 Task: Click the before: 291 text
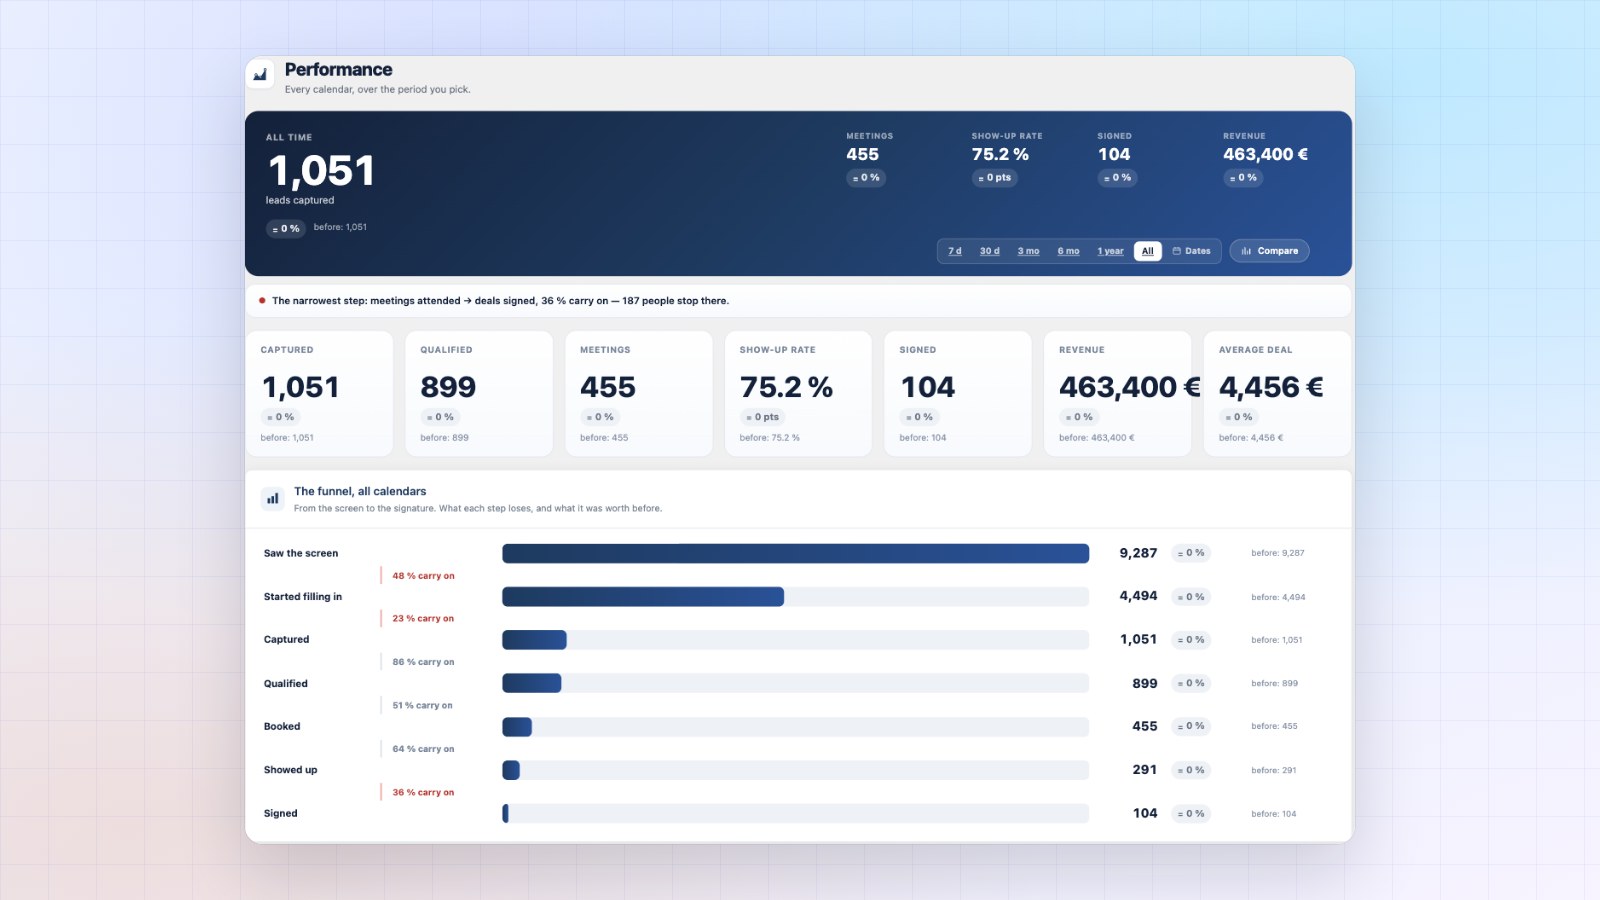[x=1273, y=770]
